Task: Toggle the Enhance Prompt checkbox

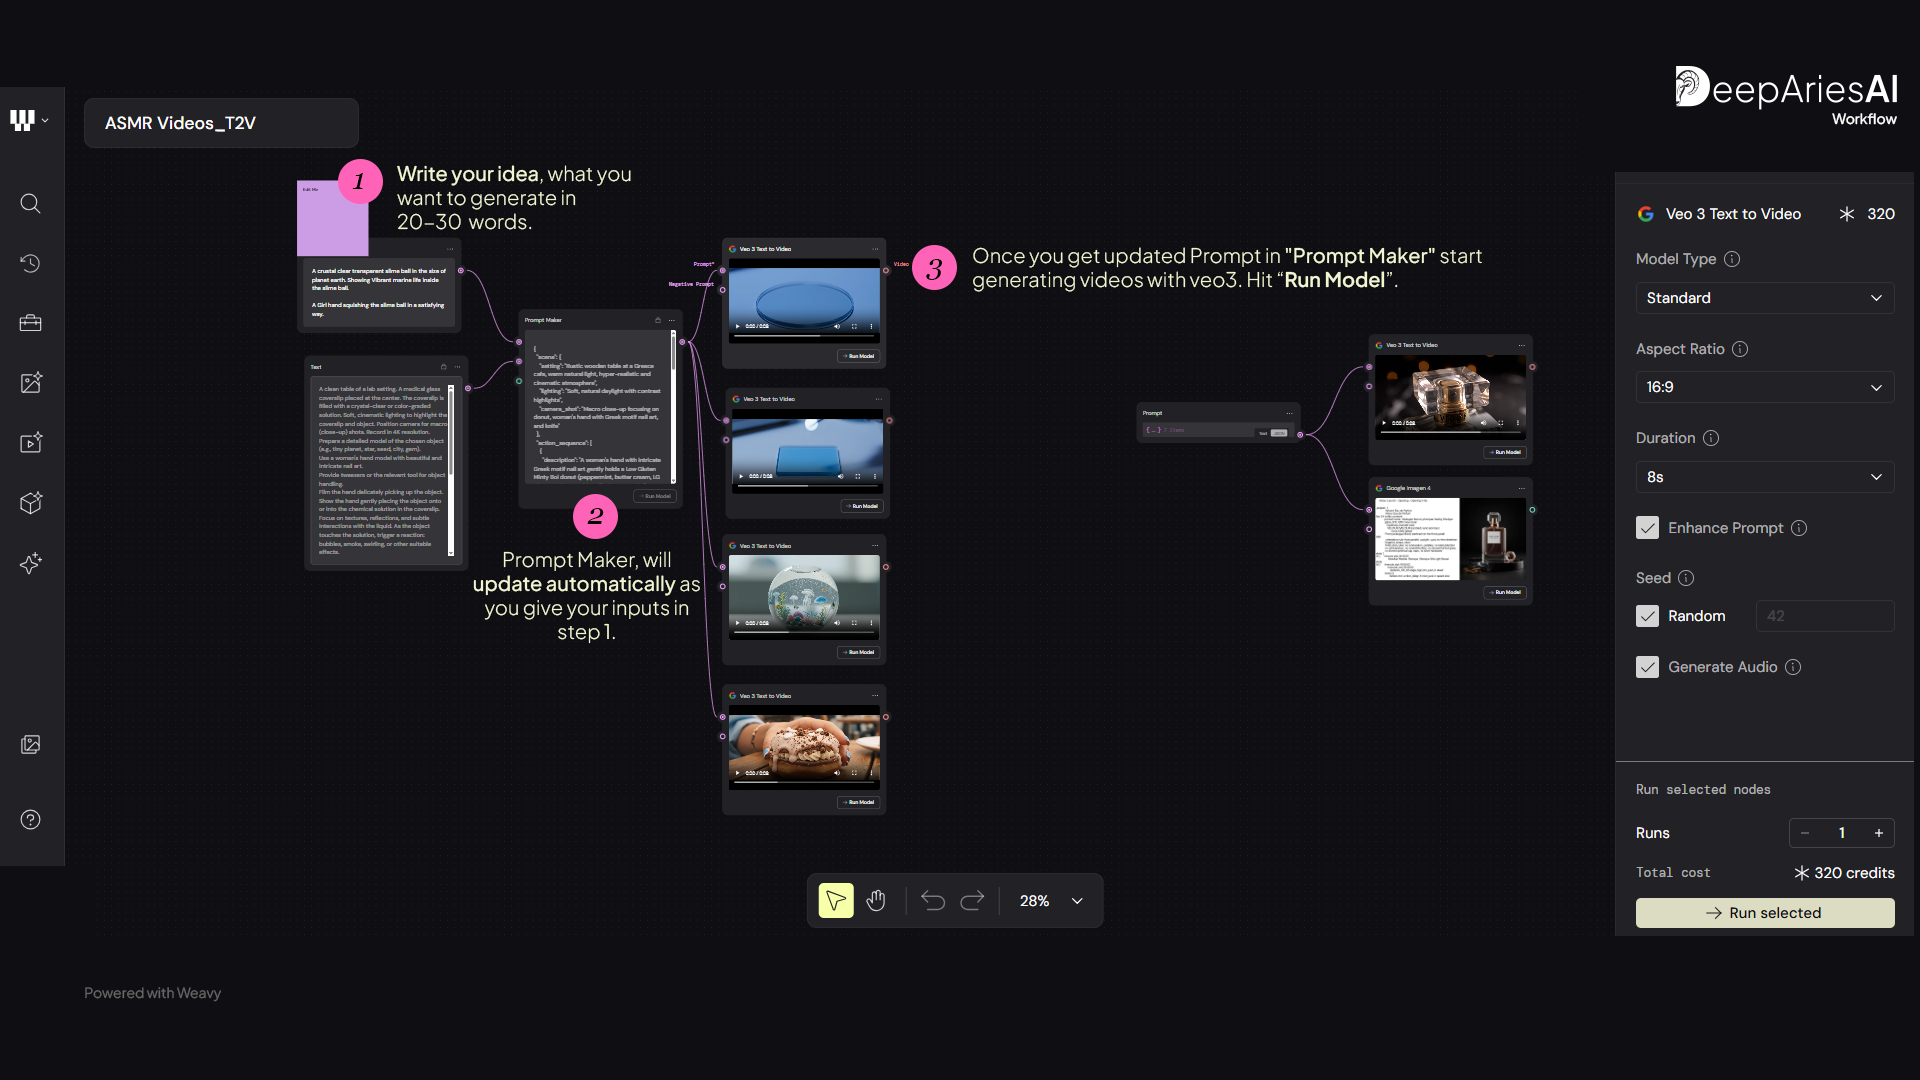Action: [x=1647, y=528]
